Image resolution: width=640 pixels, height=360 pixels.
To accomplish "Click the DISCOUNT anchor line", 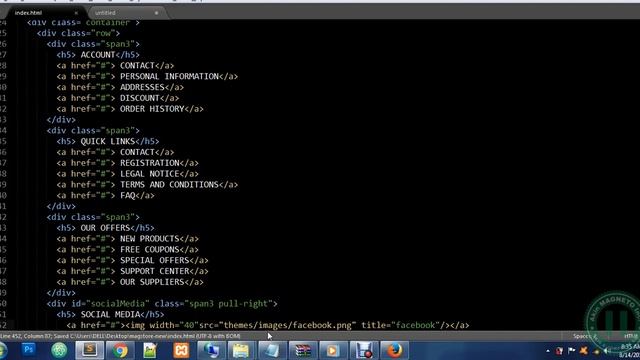I will pos(118,98).
